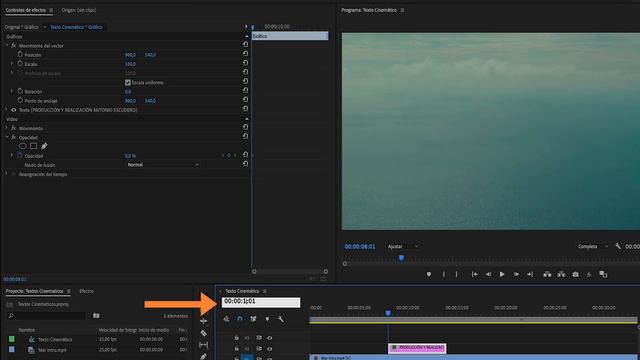Reset the Movimiento del vector effect
640x360 pixels.
point(245,44)
